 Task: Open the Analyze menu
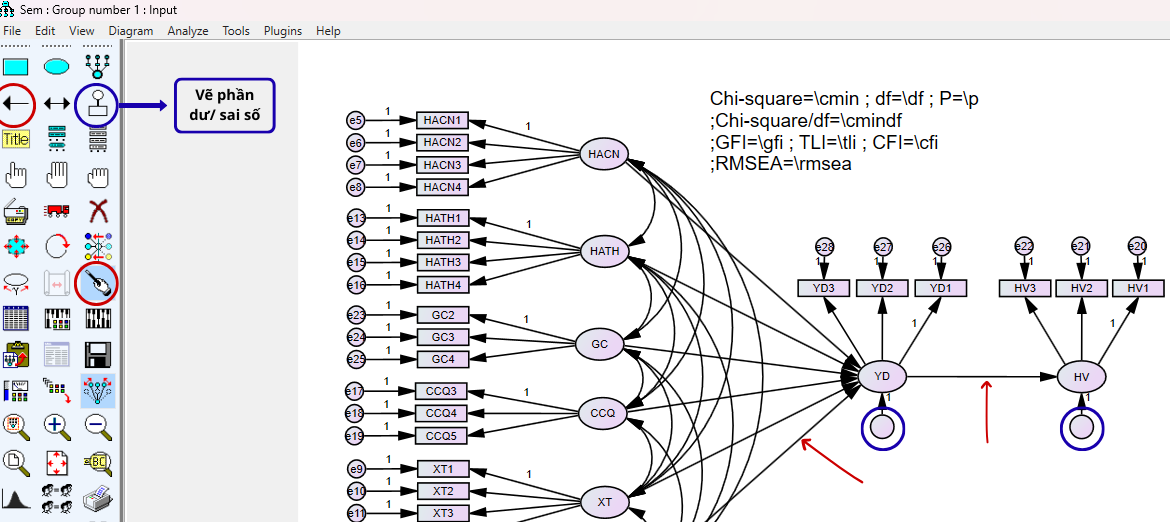(x=188, y=31)
